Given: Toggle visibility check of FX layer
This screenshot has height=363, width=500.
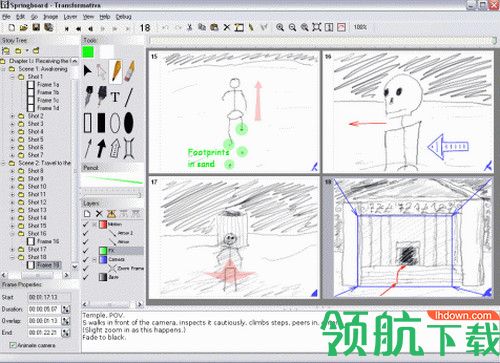Looking at the screenshot, I should click(x=86, y=251).
